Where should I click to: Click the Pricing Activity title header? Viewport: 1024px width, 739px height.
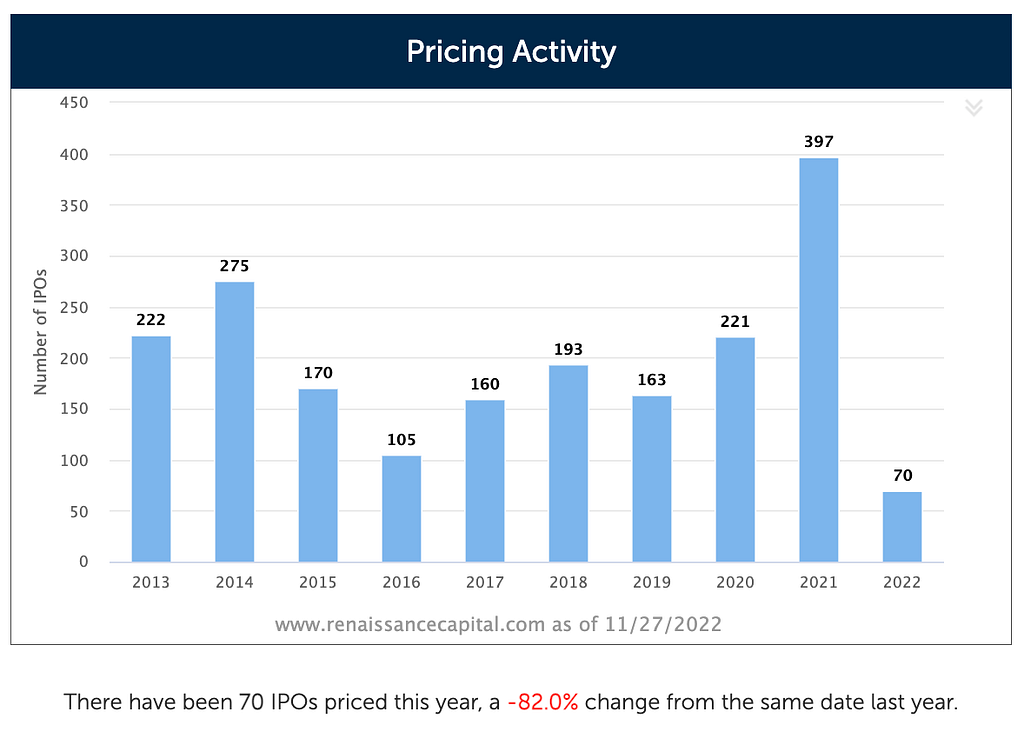click(511, 52)
